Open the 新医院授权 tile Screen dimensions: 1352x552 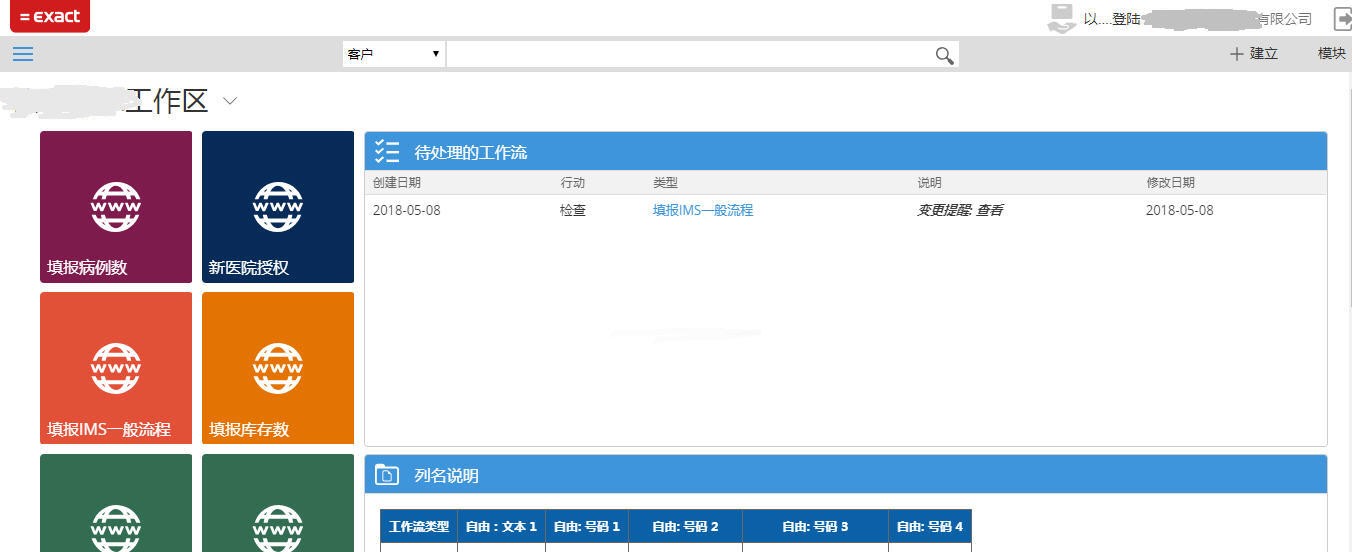pos(278,207)
